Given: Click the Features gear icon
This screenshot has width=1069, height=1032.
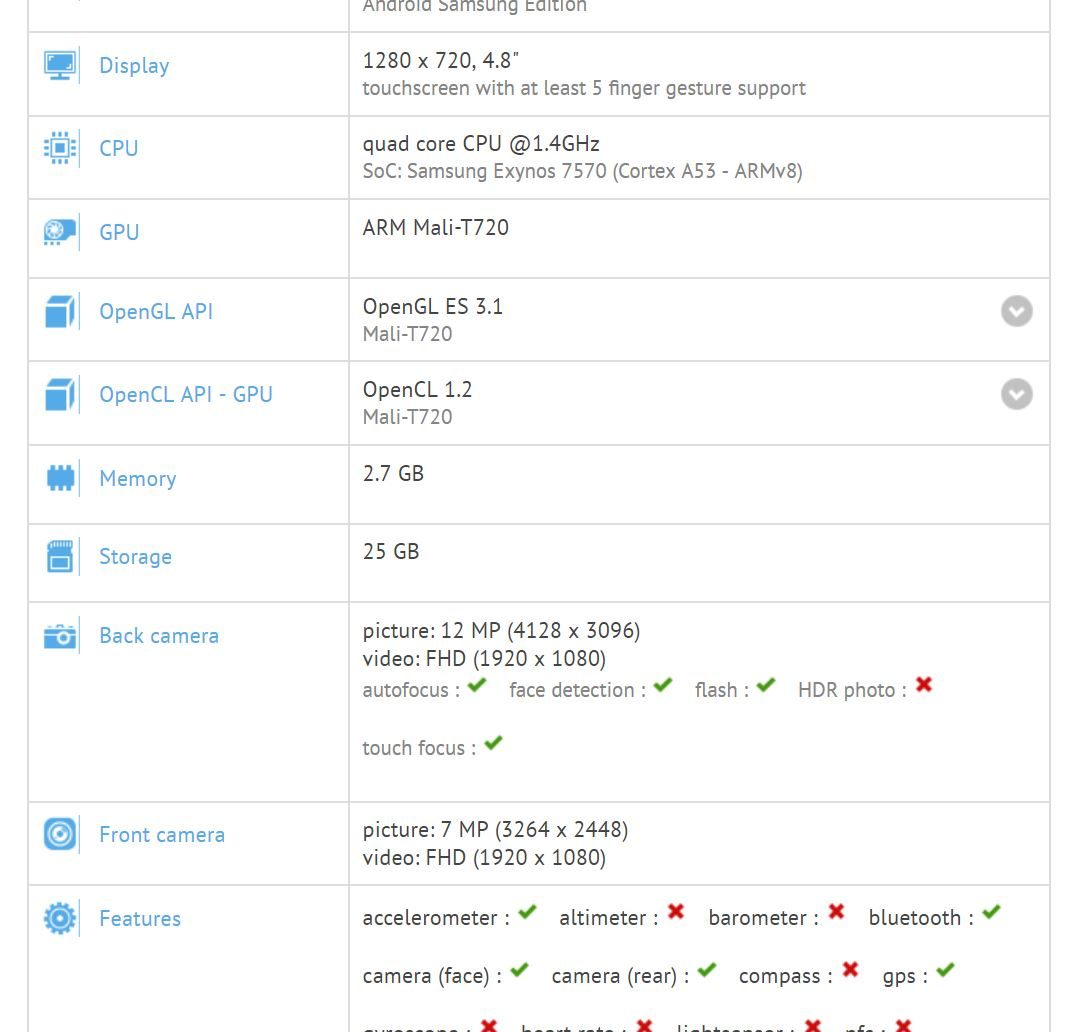Looking at the screenshot, I should tap(60, 918).
